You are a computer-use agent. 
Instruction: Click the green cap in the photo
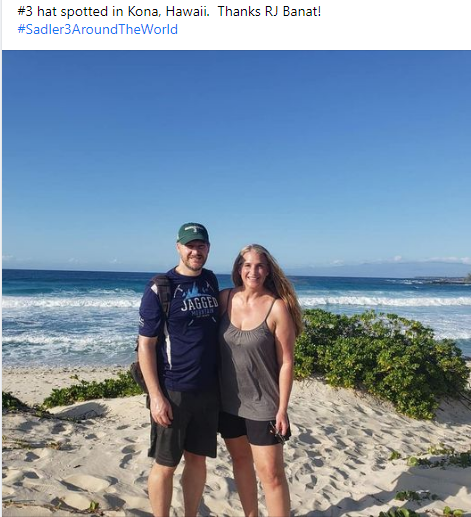[x=193, y=233]
